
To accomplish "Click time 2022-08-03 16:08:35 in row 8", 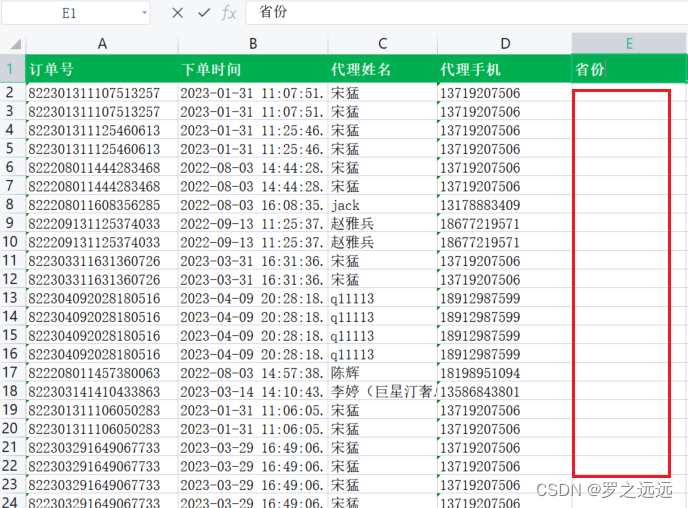I will pyautogui.click(x=253, y=205).
